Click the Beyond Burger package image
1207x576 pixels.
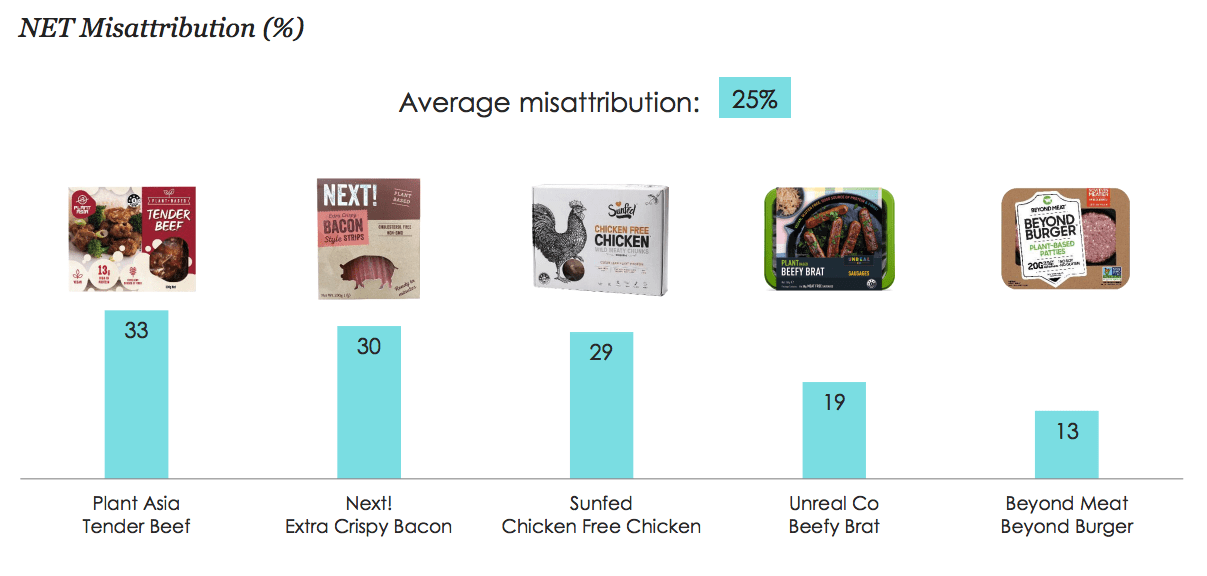click(1066, 239)
